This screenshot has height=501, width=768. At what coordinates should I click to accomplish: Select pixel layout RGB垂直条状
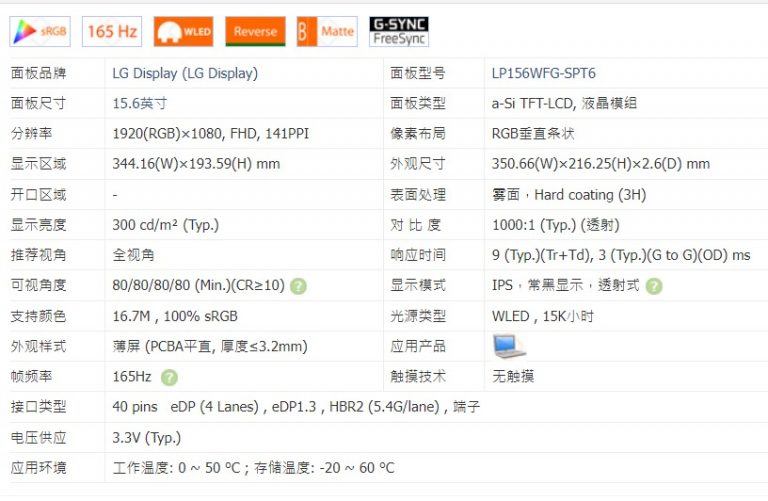(x=533, y=134)
